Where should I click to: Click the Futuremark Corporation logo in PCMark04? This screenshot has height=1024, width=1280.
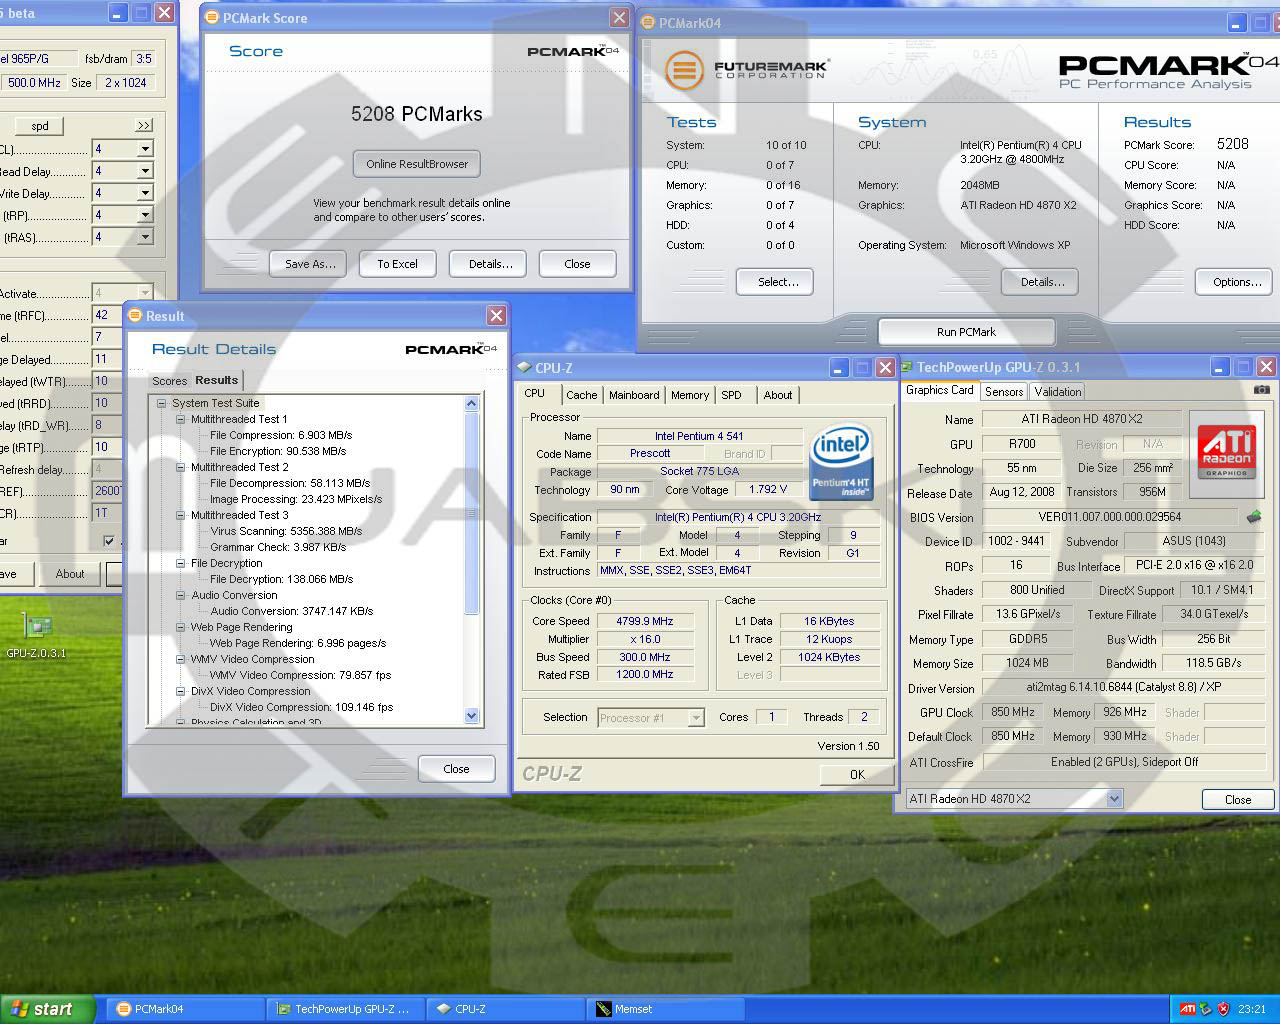tap(746, 70)
